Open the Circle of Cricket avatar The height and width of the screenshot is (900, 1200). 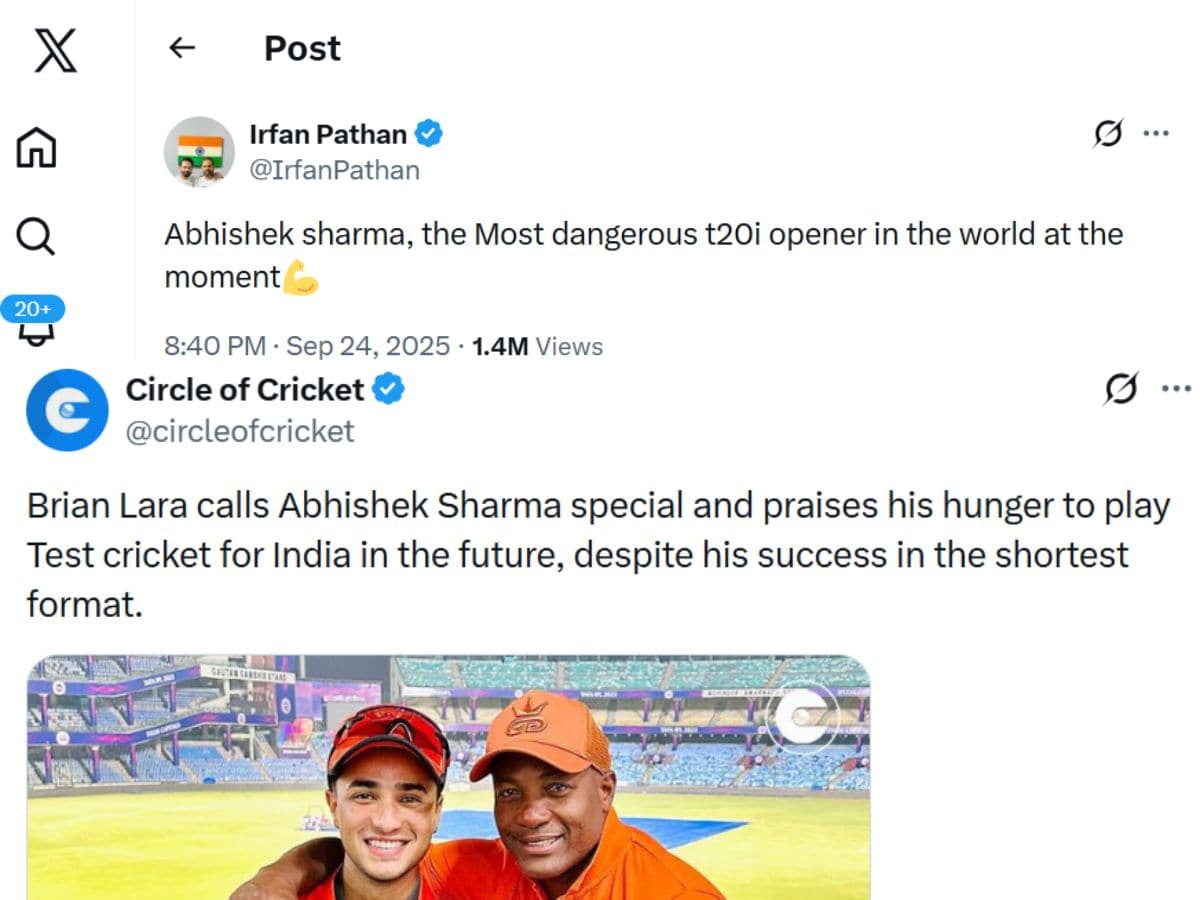(x=67, y=410)
